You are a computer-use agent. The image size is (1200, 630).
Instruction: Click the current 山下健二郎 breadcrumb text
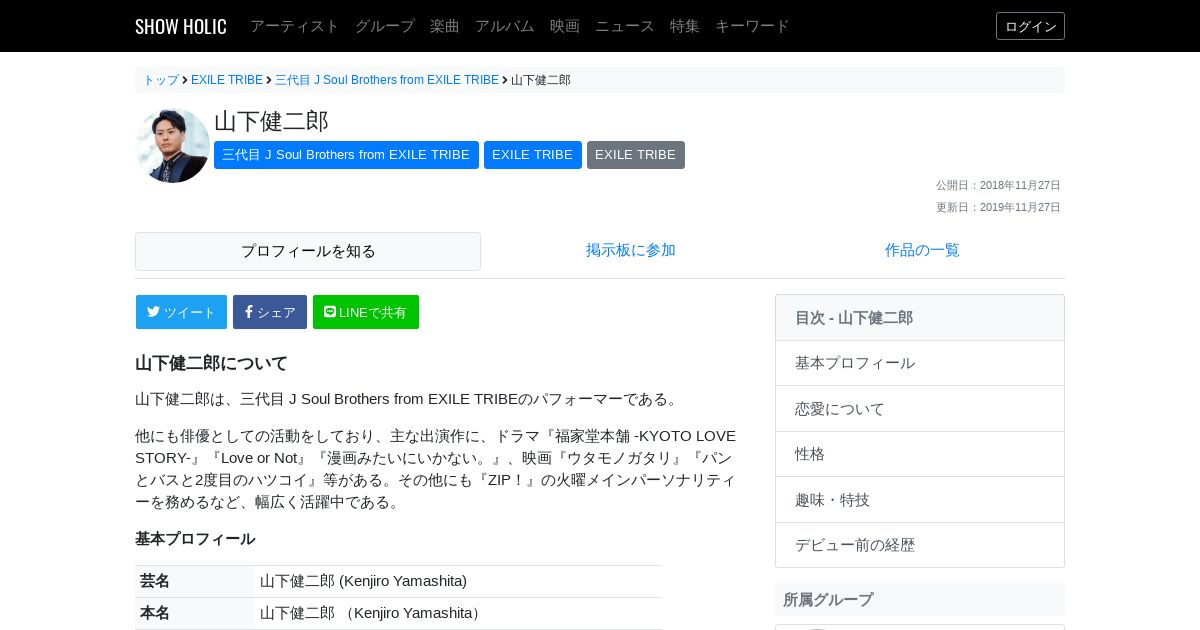click(541, 80)
